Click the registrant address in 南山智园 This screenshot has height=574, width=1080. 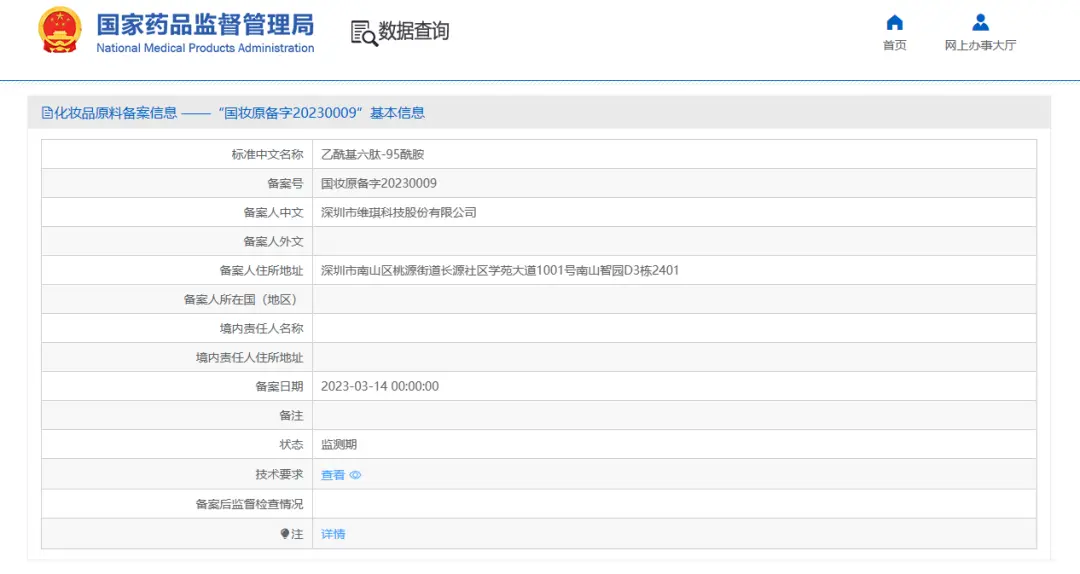click(x=499, y=271)
